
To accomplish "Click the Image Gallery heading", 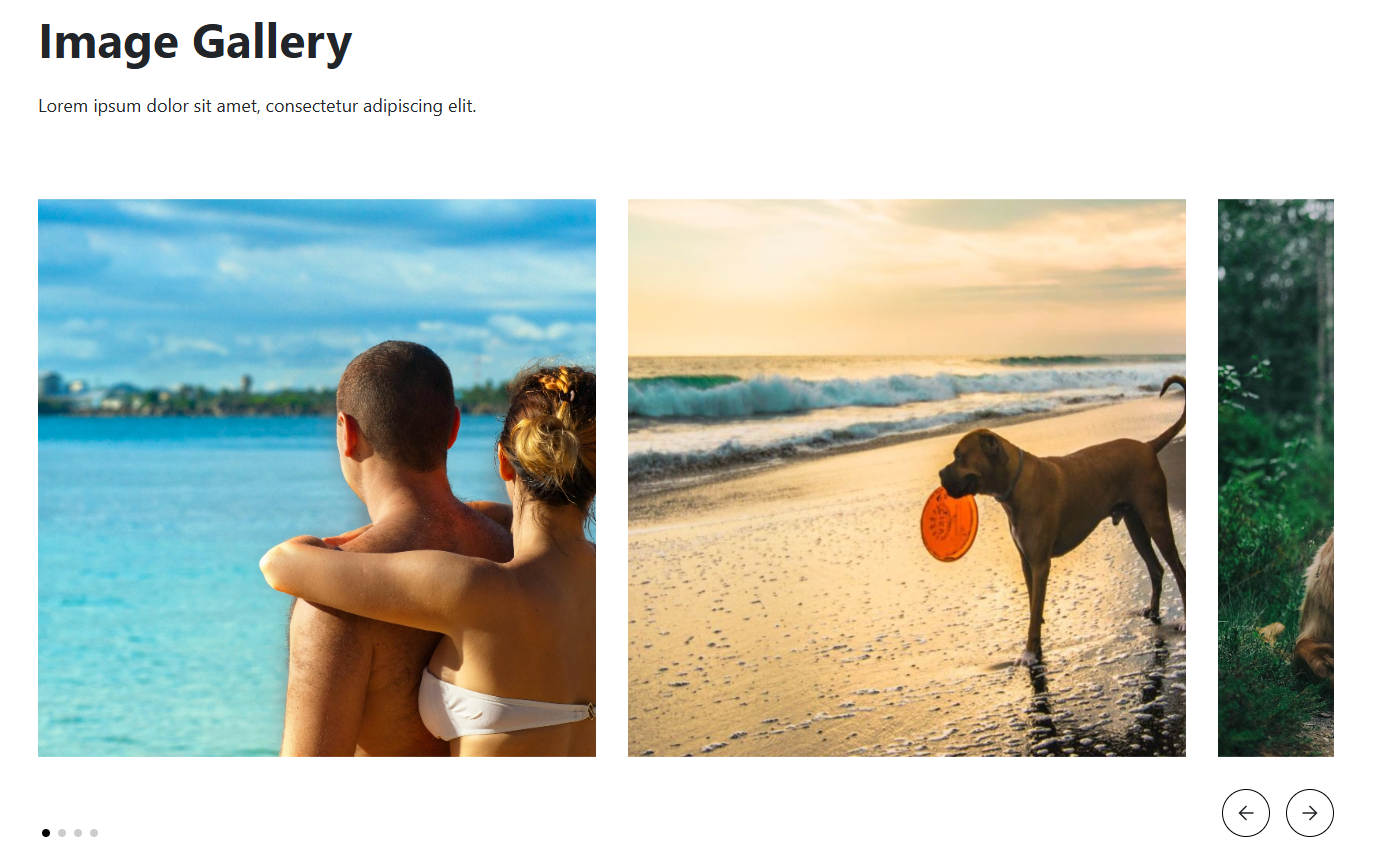I will click(x=195, y=42).
